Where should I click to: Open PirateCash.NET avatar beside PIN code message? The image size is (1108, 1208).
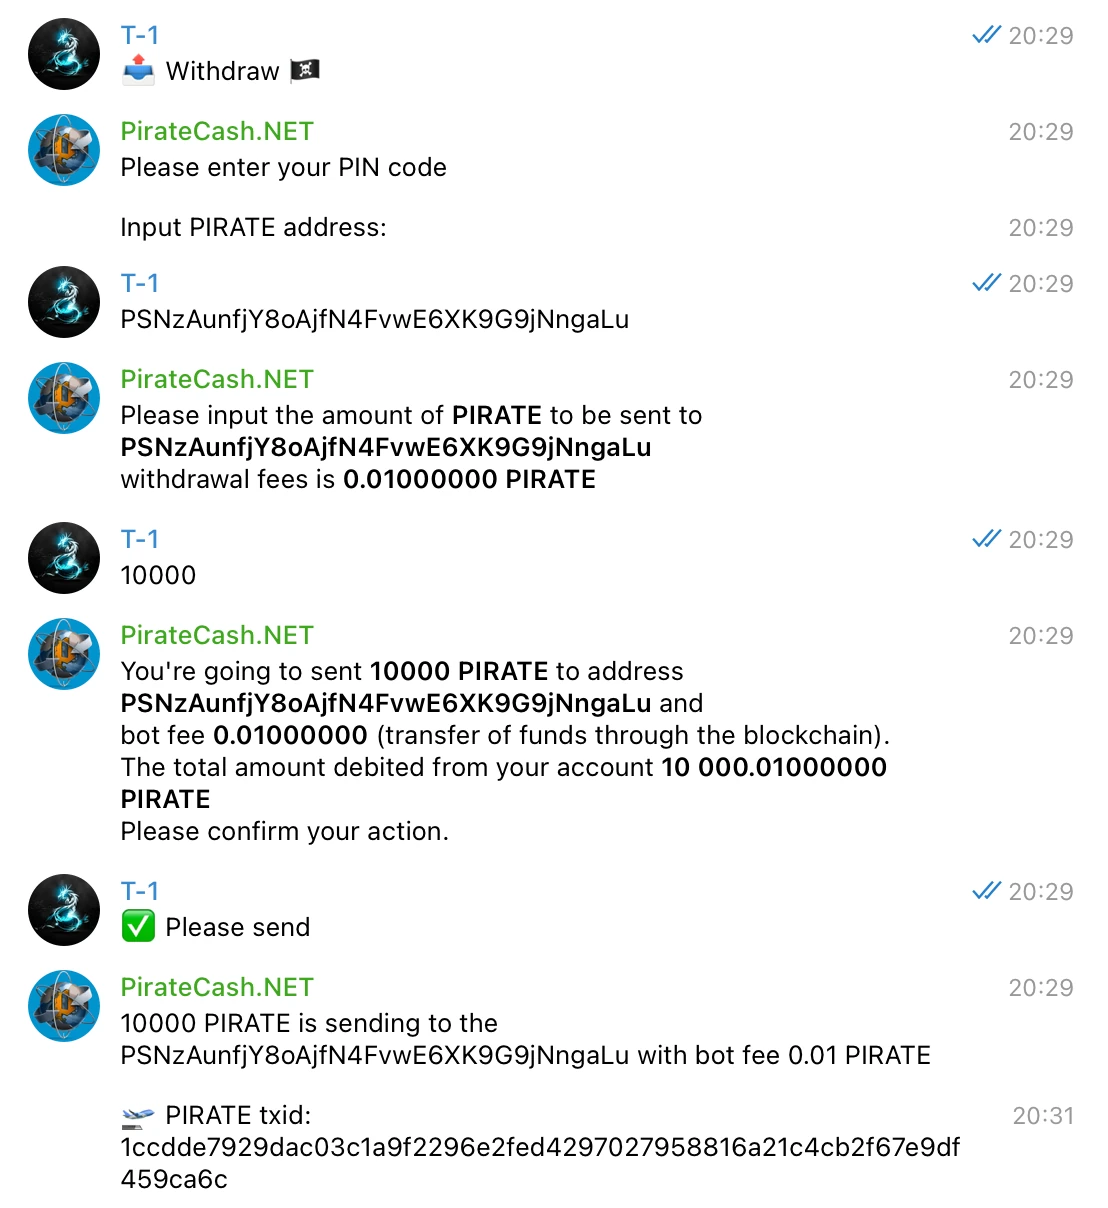pyautogui.click(x=64, y=150)
